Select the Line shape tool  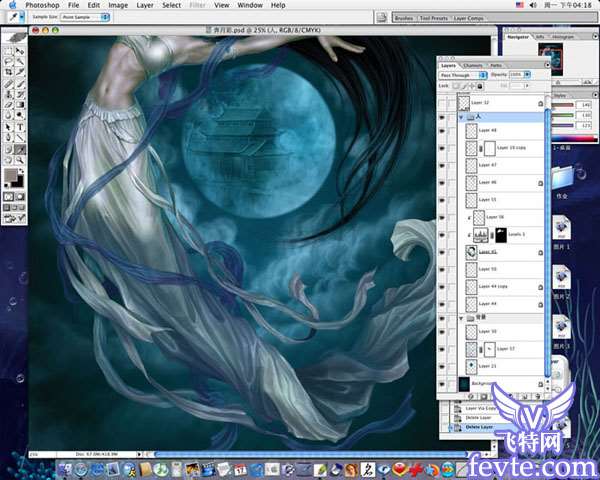pos(20,137)
